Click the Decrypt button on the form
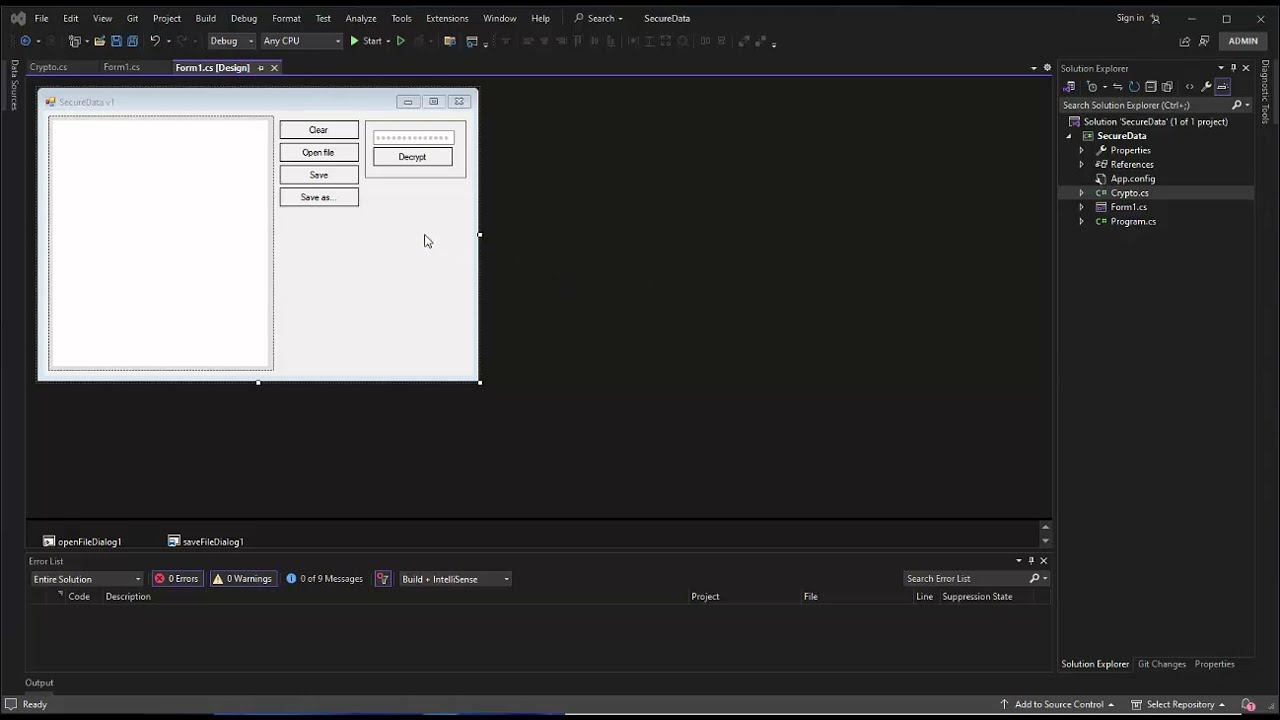Screen dimensions: 1280x720 (412, 157)
